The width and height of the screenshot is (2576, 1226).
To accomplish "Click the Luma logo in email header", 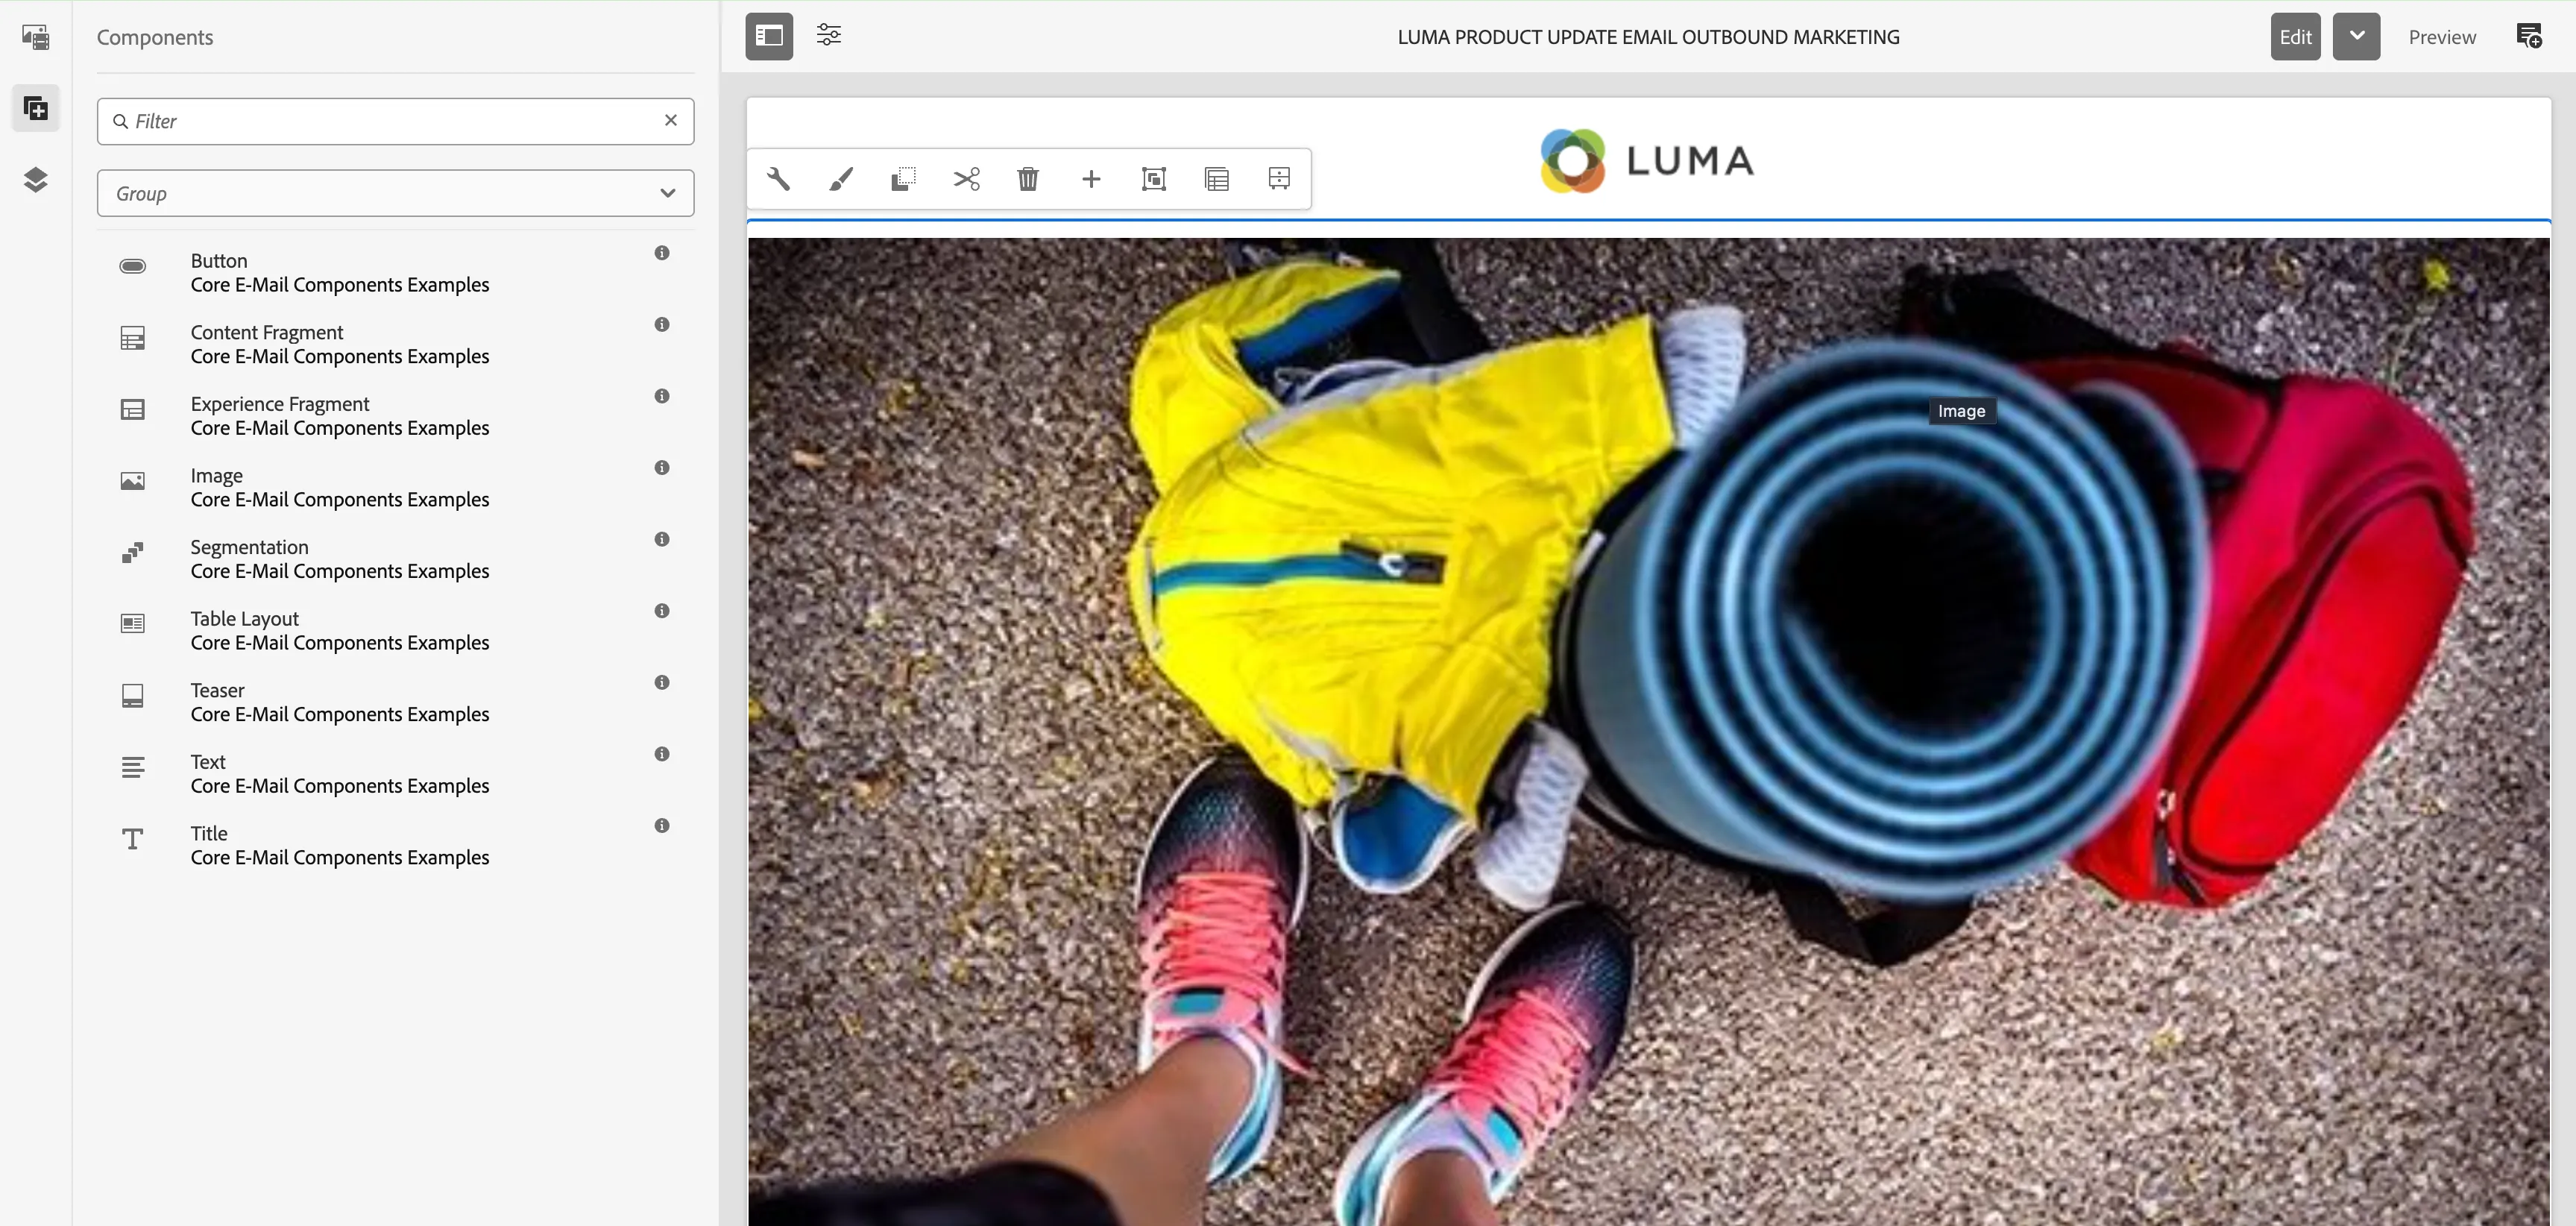I will 1647,160.
